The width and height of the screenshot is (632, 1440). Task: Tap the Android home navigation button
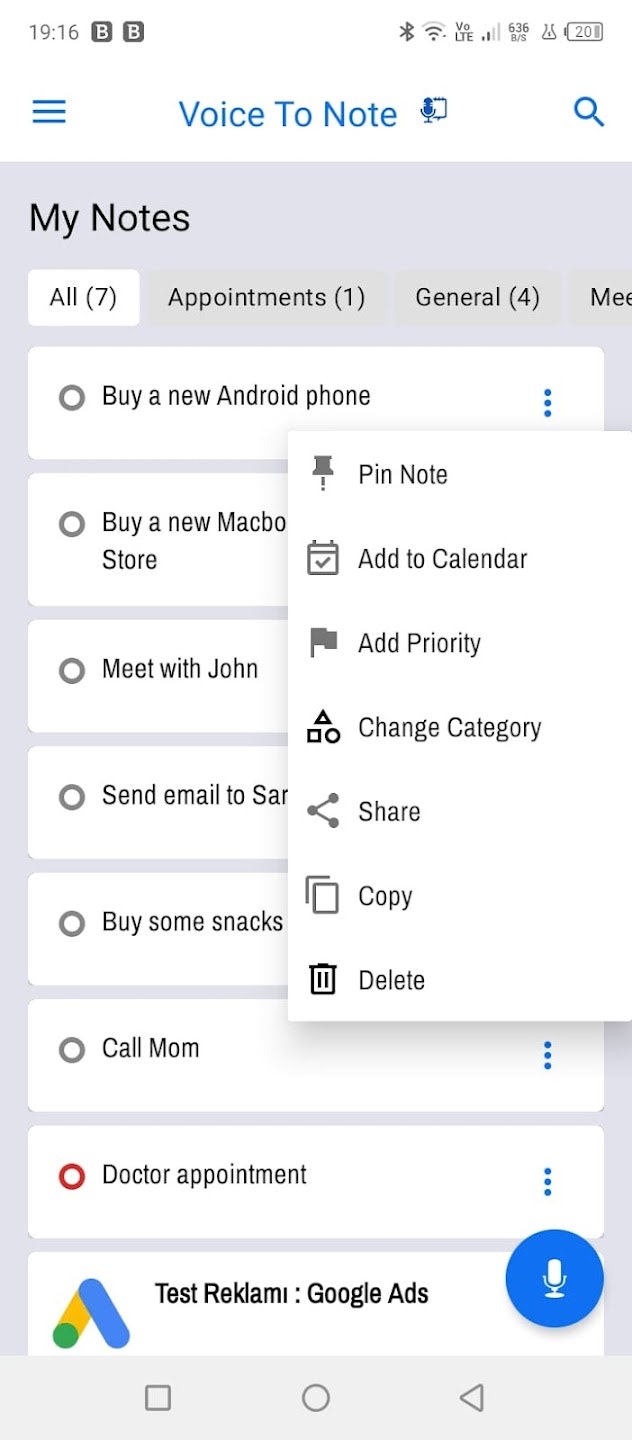316,1397
